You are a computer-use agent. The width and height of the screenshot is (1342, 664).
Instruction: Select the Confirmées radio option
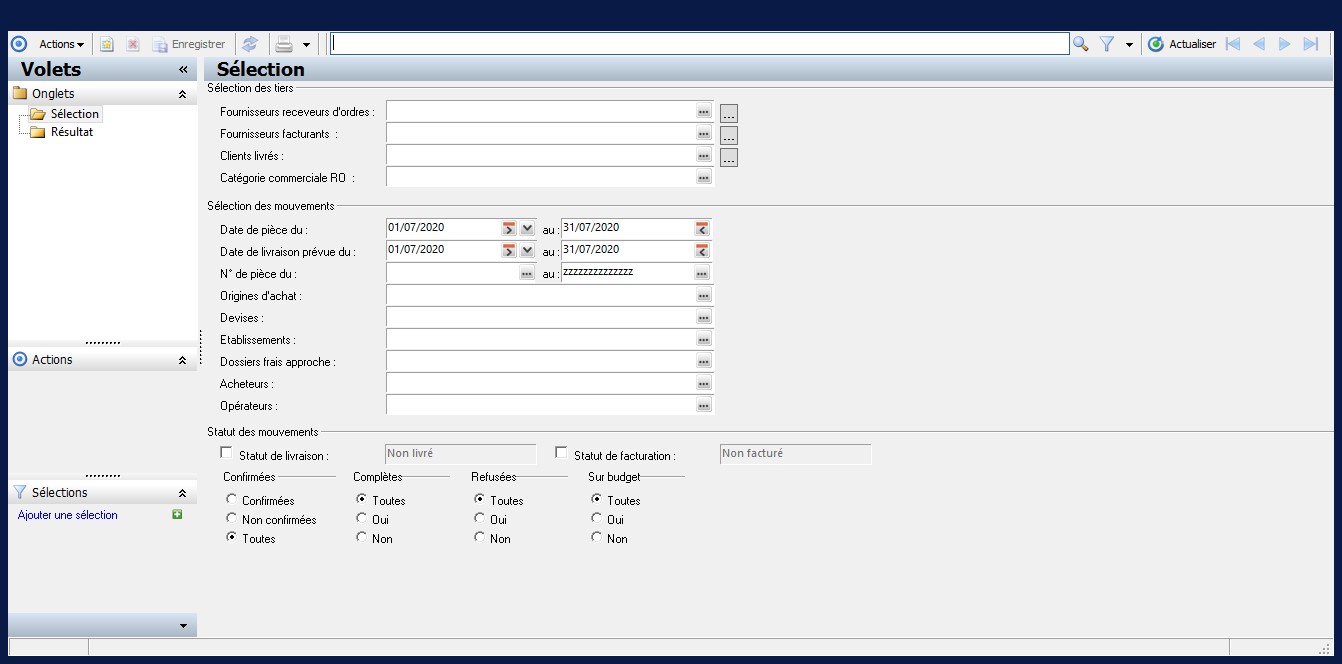pos(232,499)
